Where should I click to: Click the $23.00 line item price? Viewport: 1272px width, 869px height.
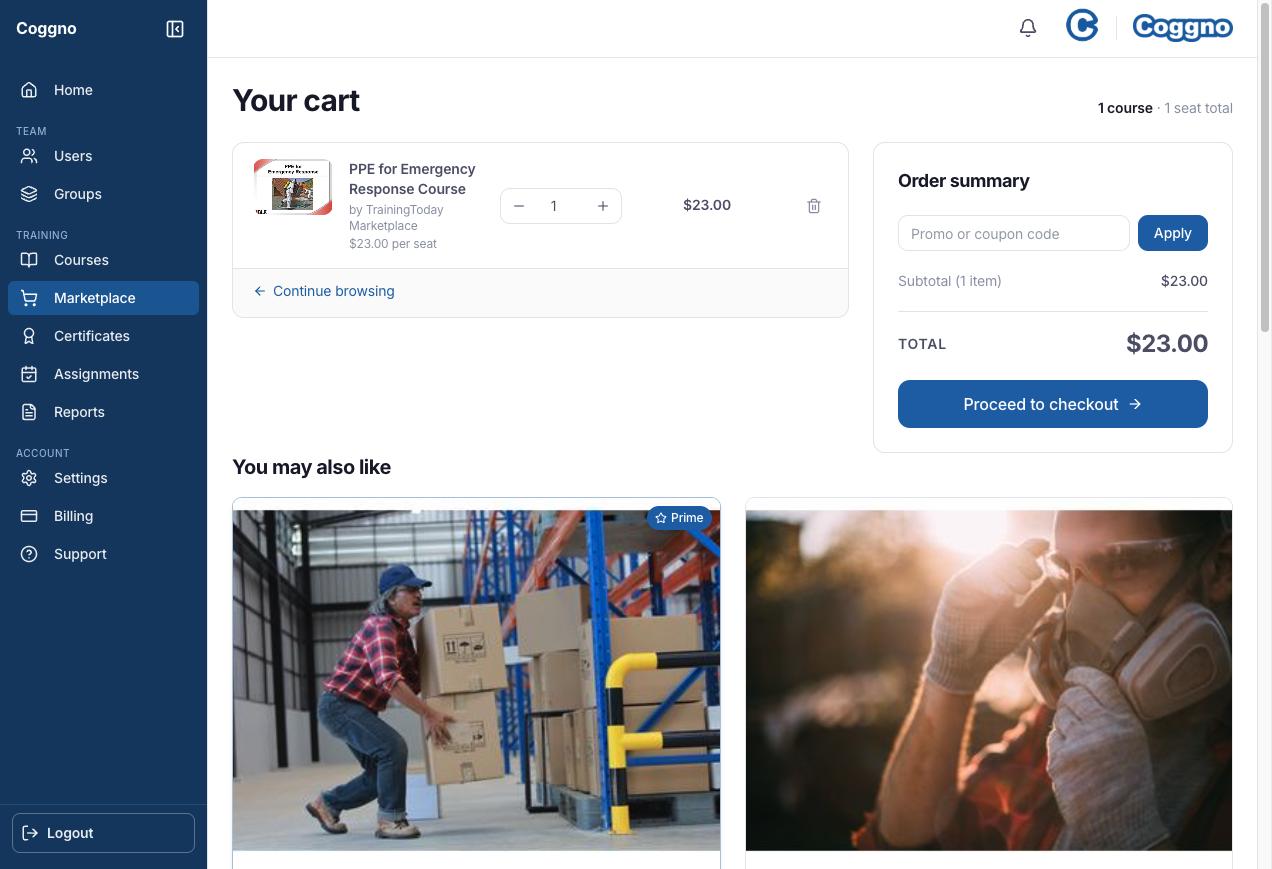point(707,205)
